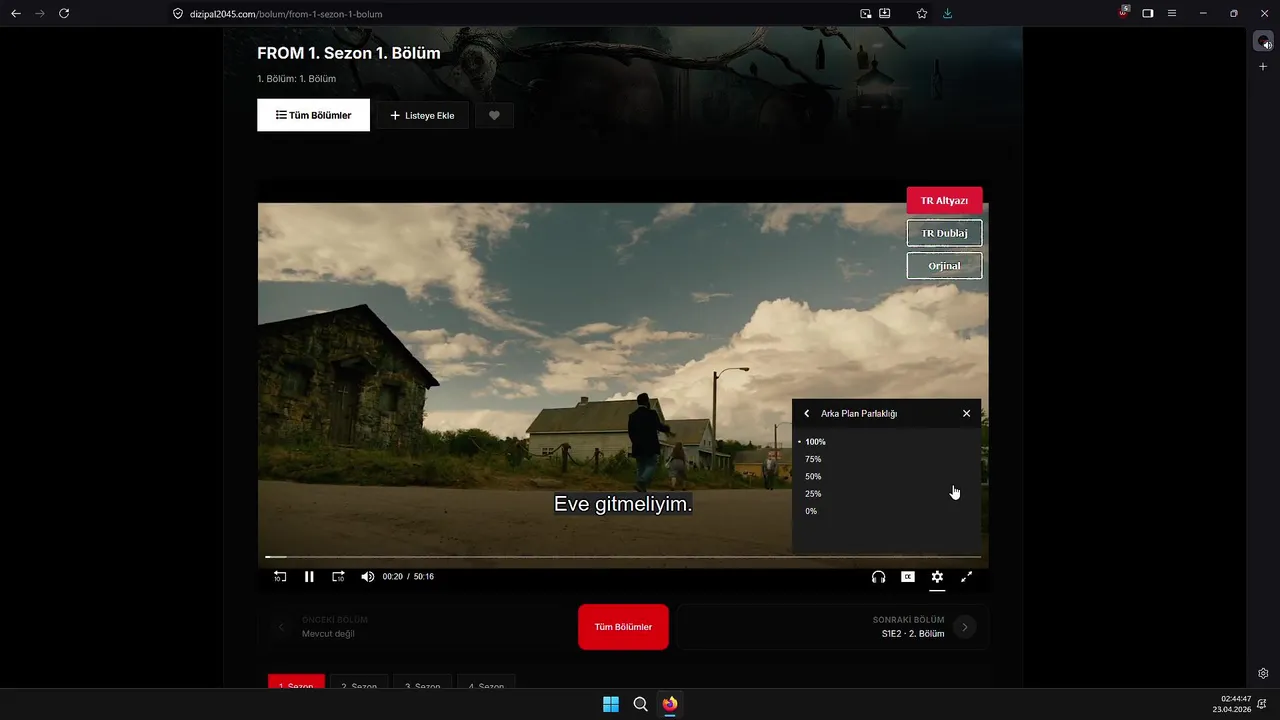Click the Firefox taskbar icon
Viewport: 1280px width, 720px height.
(670, 704)
